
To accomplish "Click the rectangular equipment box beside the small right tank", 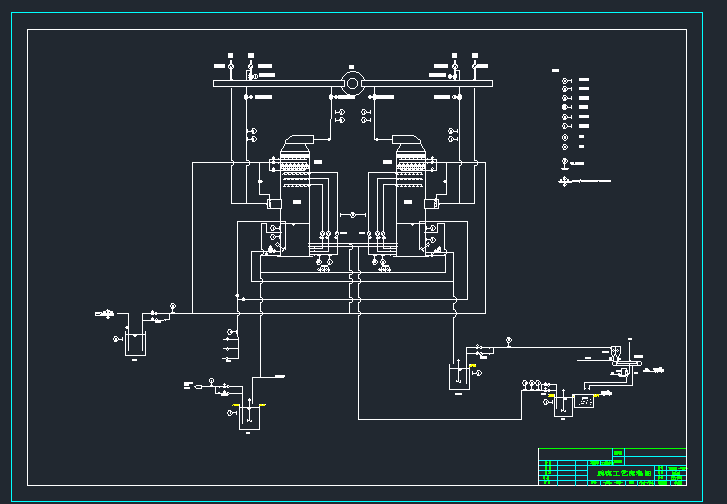I will tap(584, 401).
